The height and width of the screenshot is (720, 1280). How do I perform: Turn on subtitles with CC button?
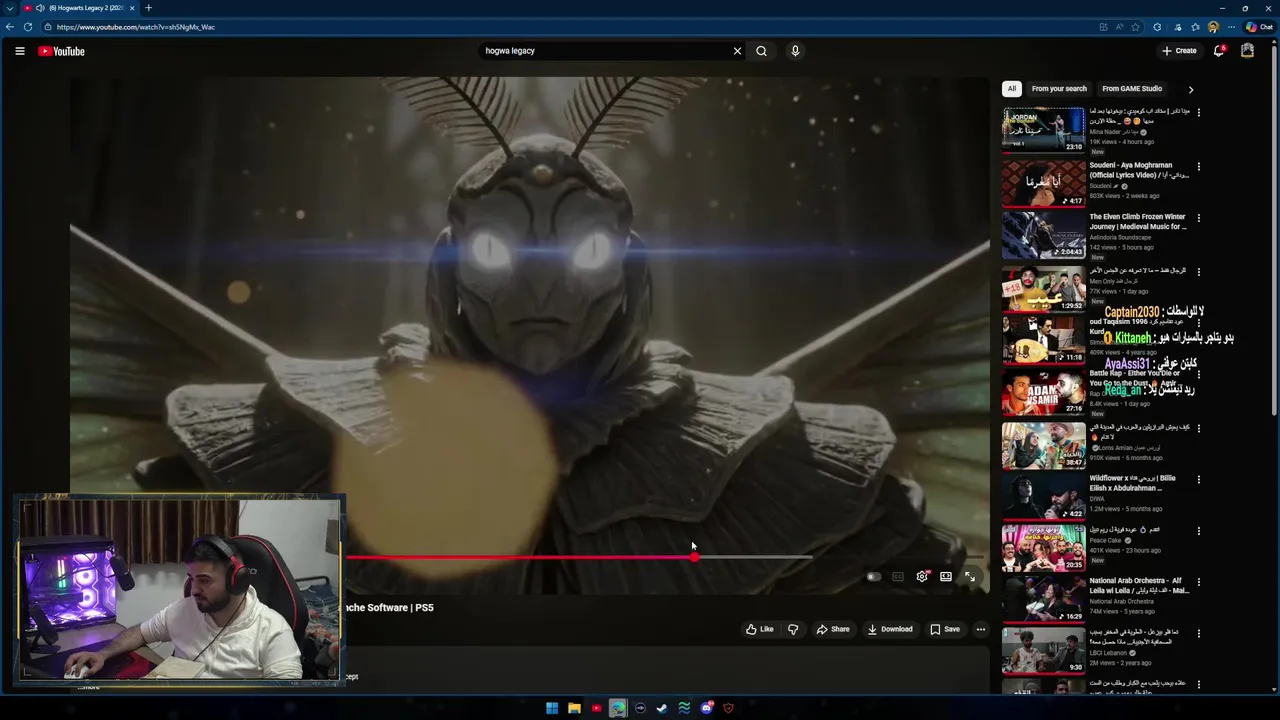898,577
